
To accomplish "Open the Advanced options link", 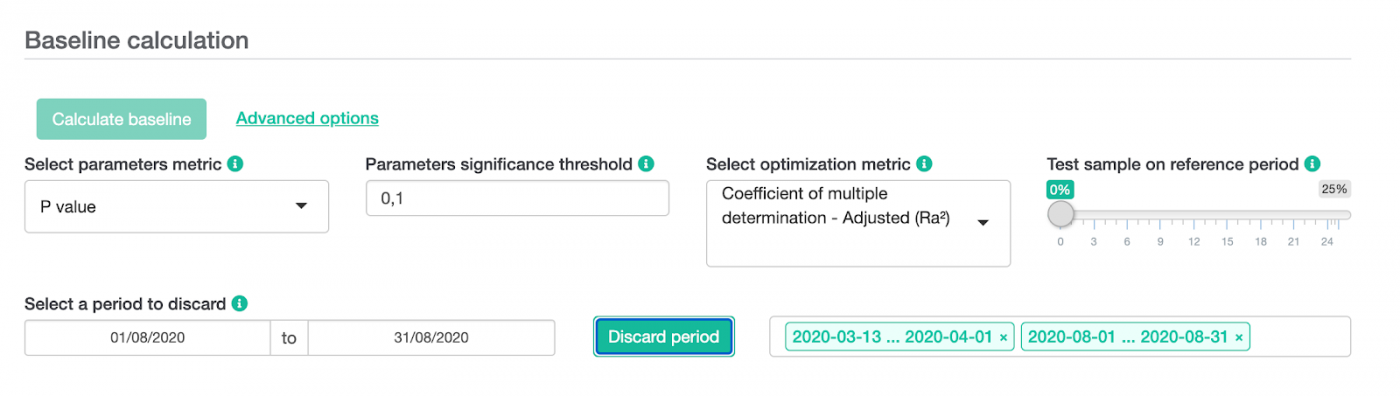I will coord(307,118).
